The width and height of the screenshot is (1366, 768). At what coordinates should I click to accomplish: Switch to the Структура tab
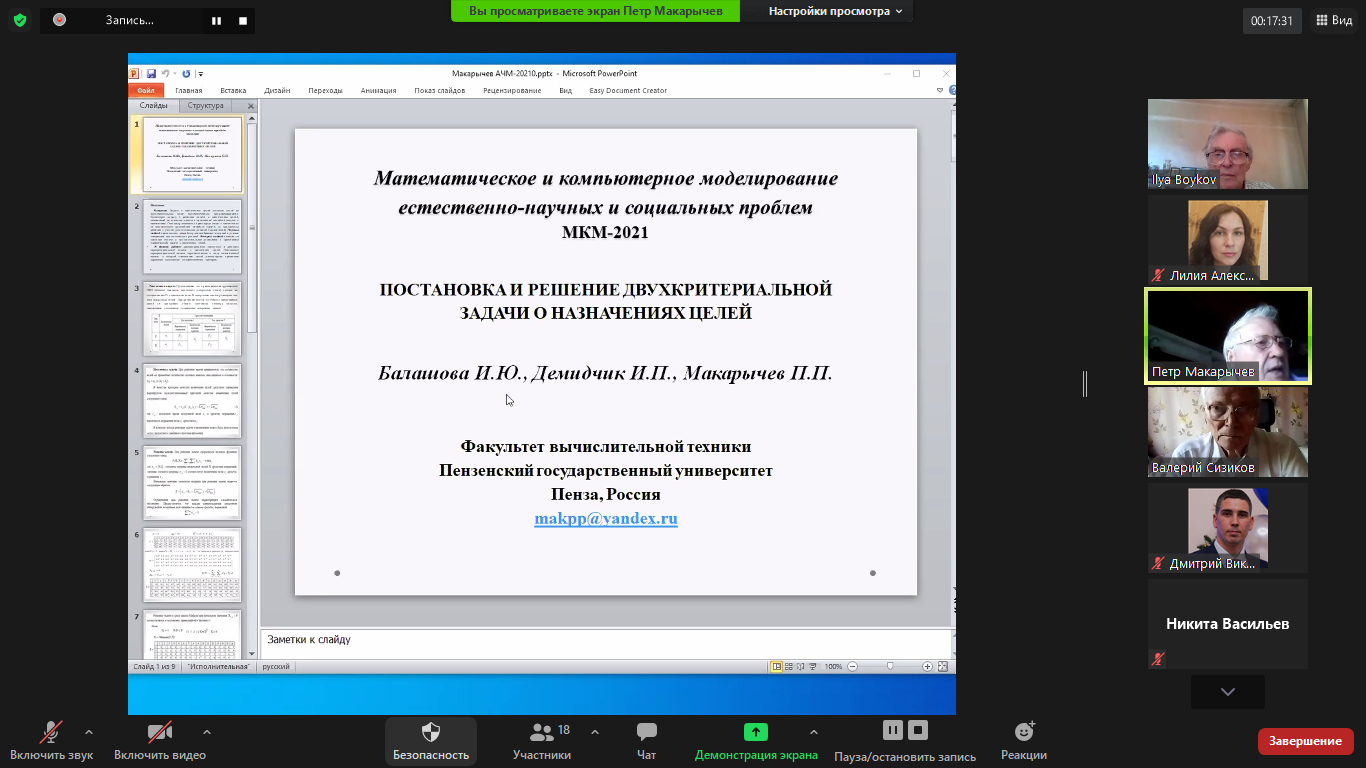pos(206,105)
